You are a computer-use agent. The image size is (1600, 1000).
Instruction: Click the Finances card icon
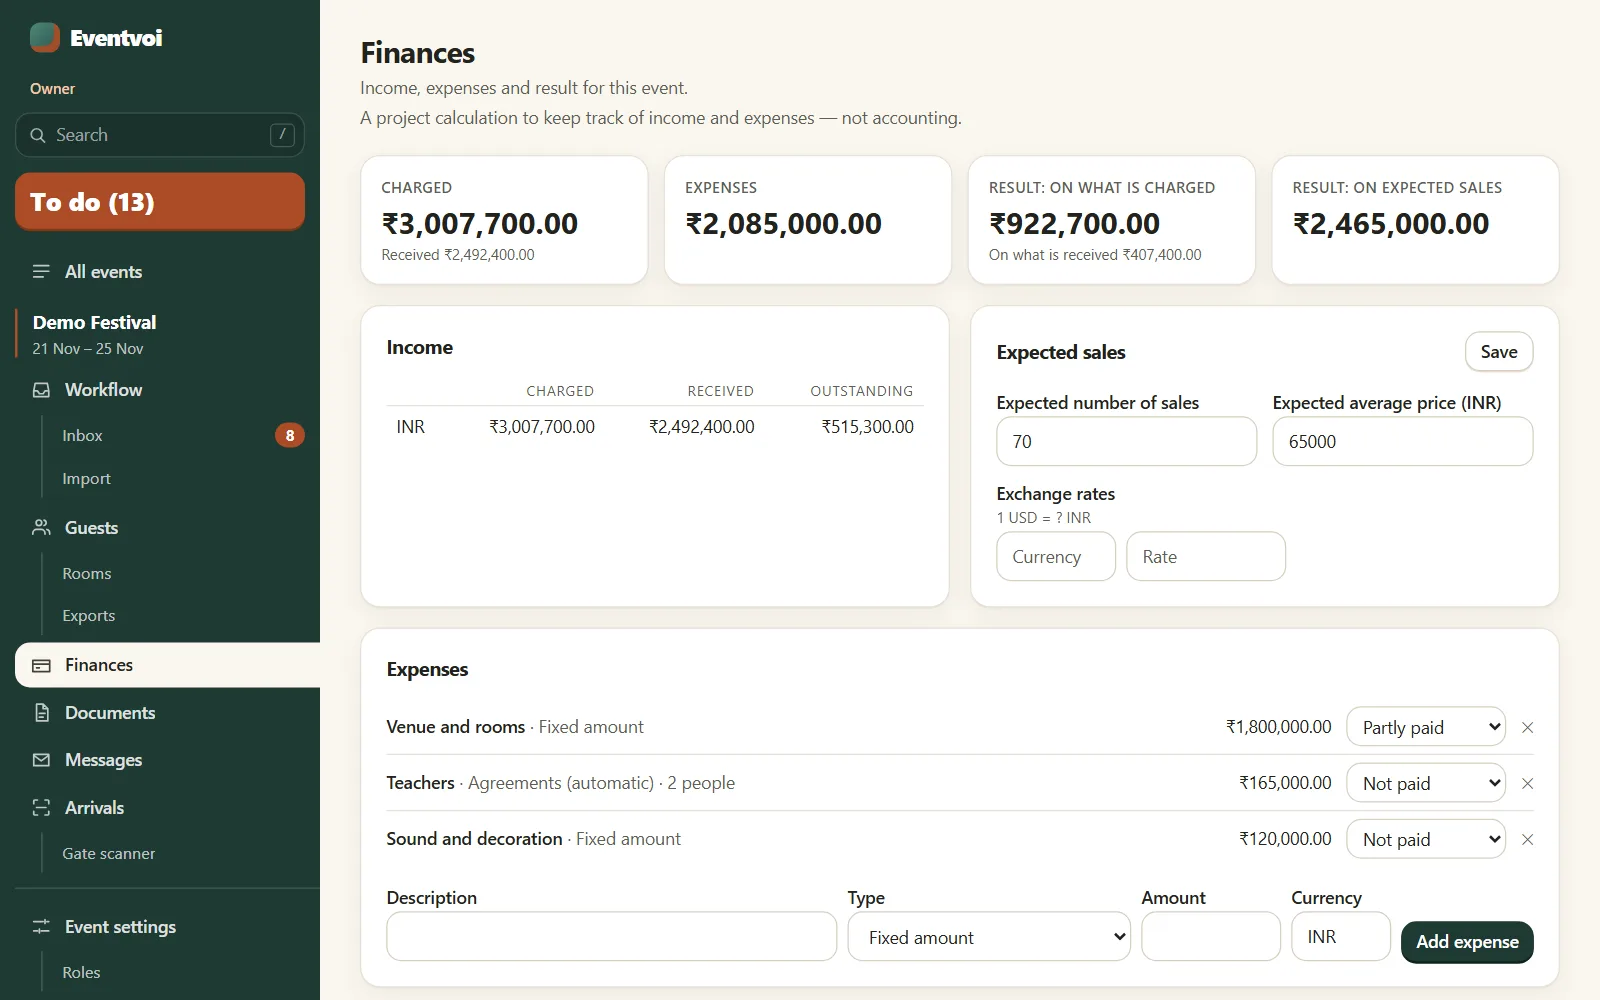click(x=41, y=665)
